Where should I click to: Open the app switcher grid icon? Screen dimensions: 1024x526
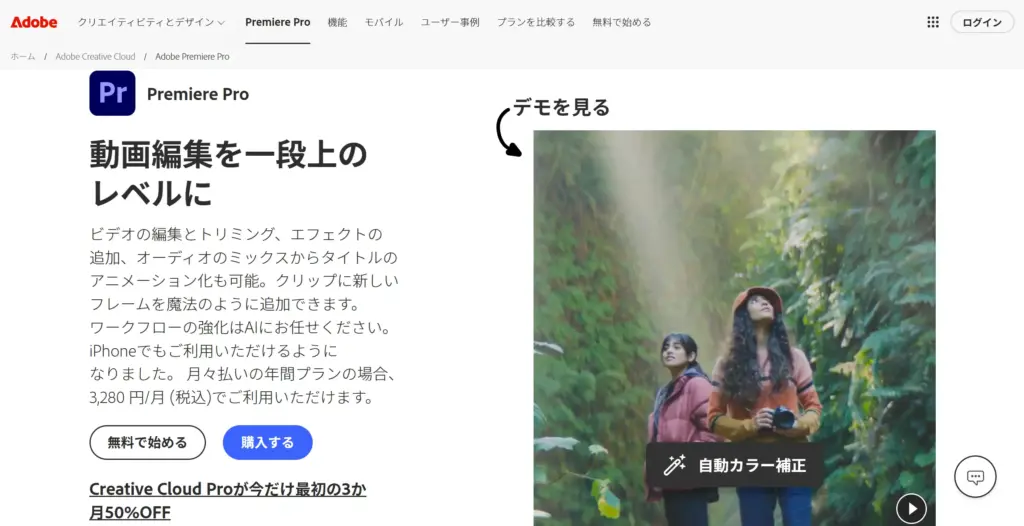932,22
